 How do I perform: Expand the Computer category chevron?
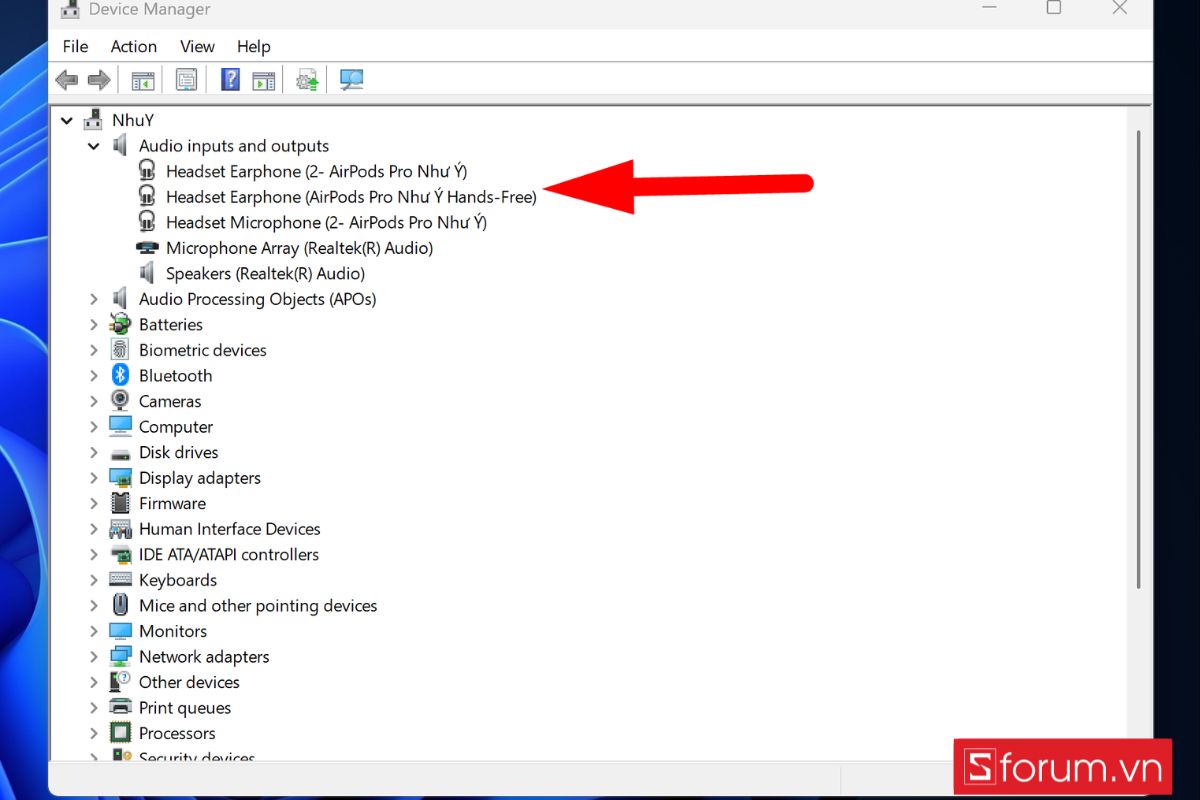point(94,427)
